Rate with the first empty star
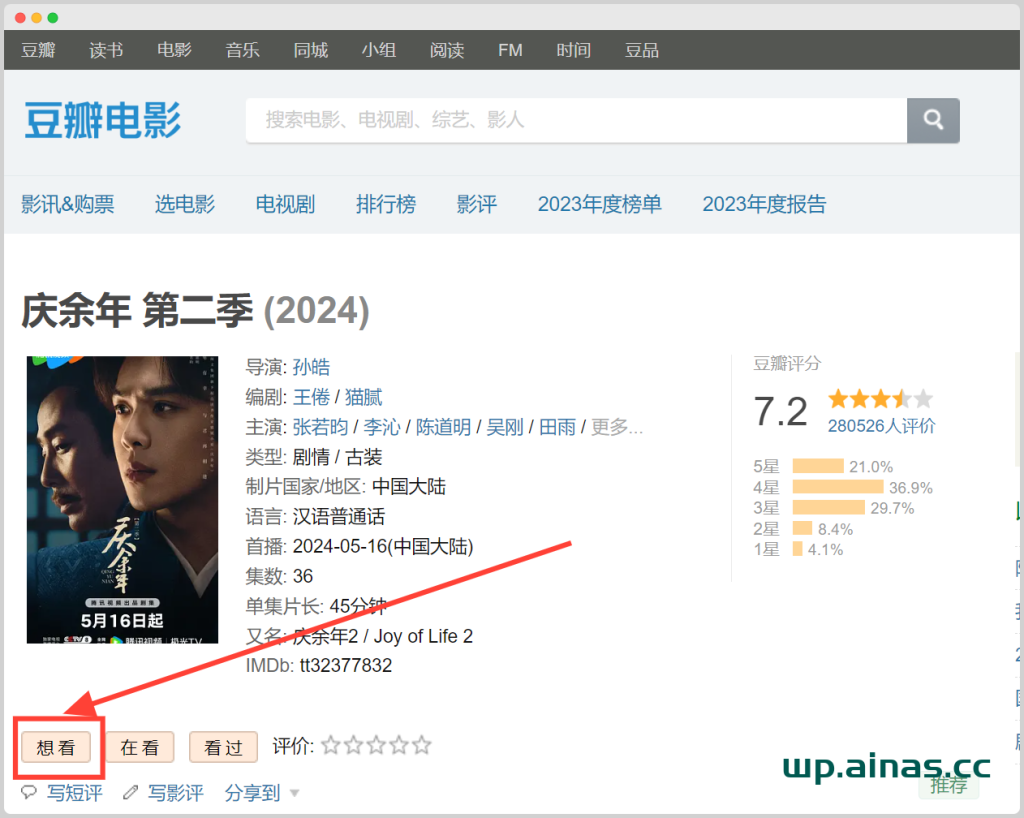 [x=331, y=745]
